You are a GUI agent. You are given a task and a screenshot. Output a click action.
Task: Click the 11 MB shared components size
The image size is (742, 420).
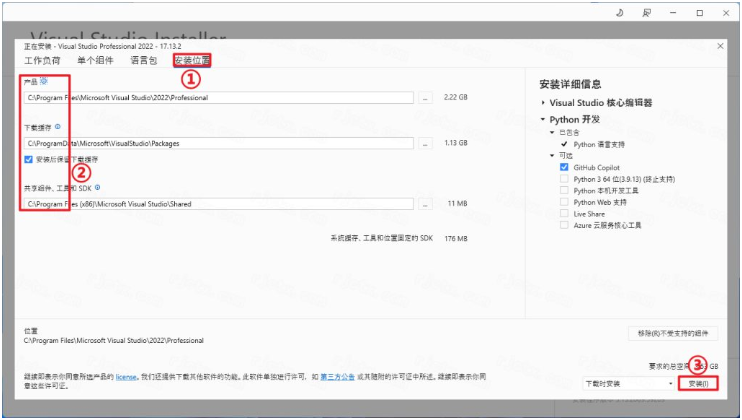(x=458, y=203)
